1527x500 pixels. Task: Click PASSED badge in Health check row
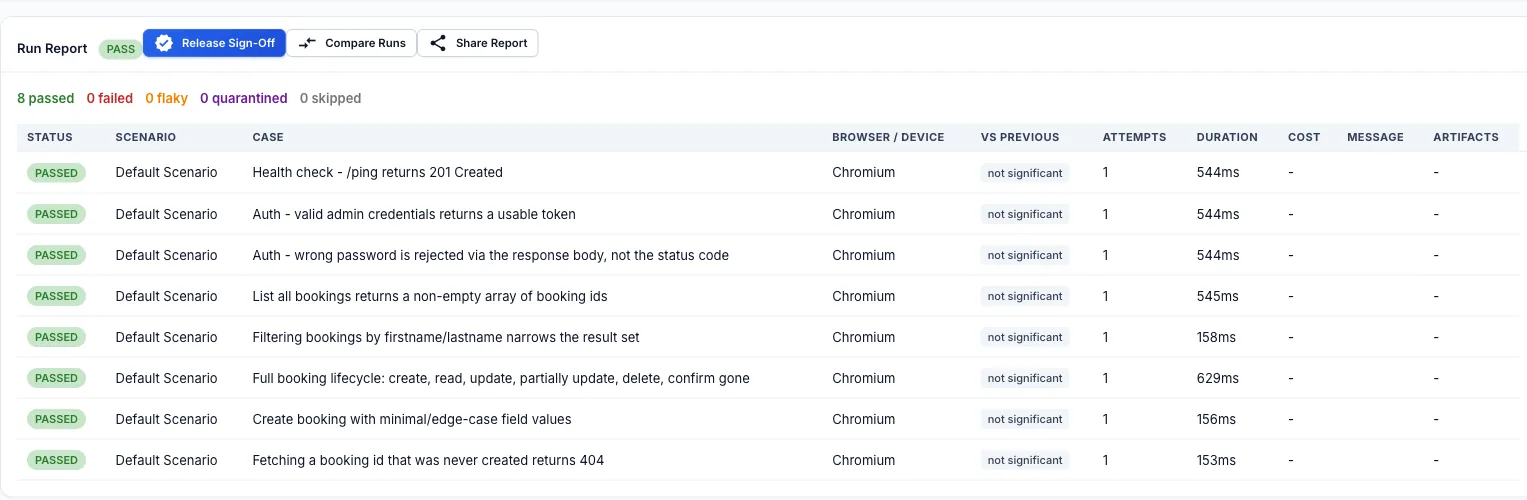tap(56, 173)
